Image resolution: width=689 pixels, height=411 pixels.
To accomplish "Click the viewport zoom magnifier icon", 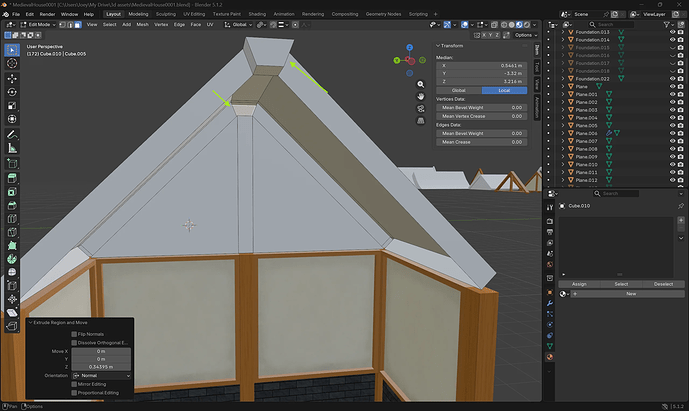I will point(421,84).
